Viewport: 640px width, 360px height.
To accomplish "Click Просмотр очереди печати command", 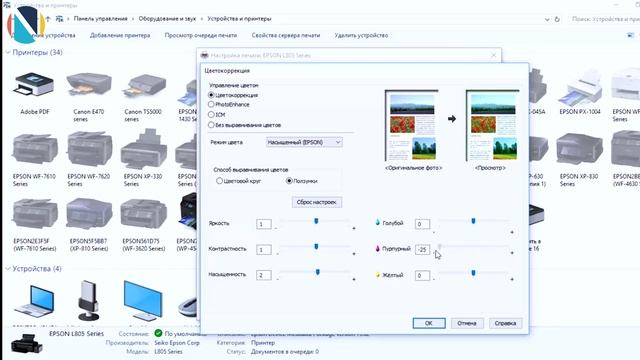I will [x=201, y=36].
